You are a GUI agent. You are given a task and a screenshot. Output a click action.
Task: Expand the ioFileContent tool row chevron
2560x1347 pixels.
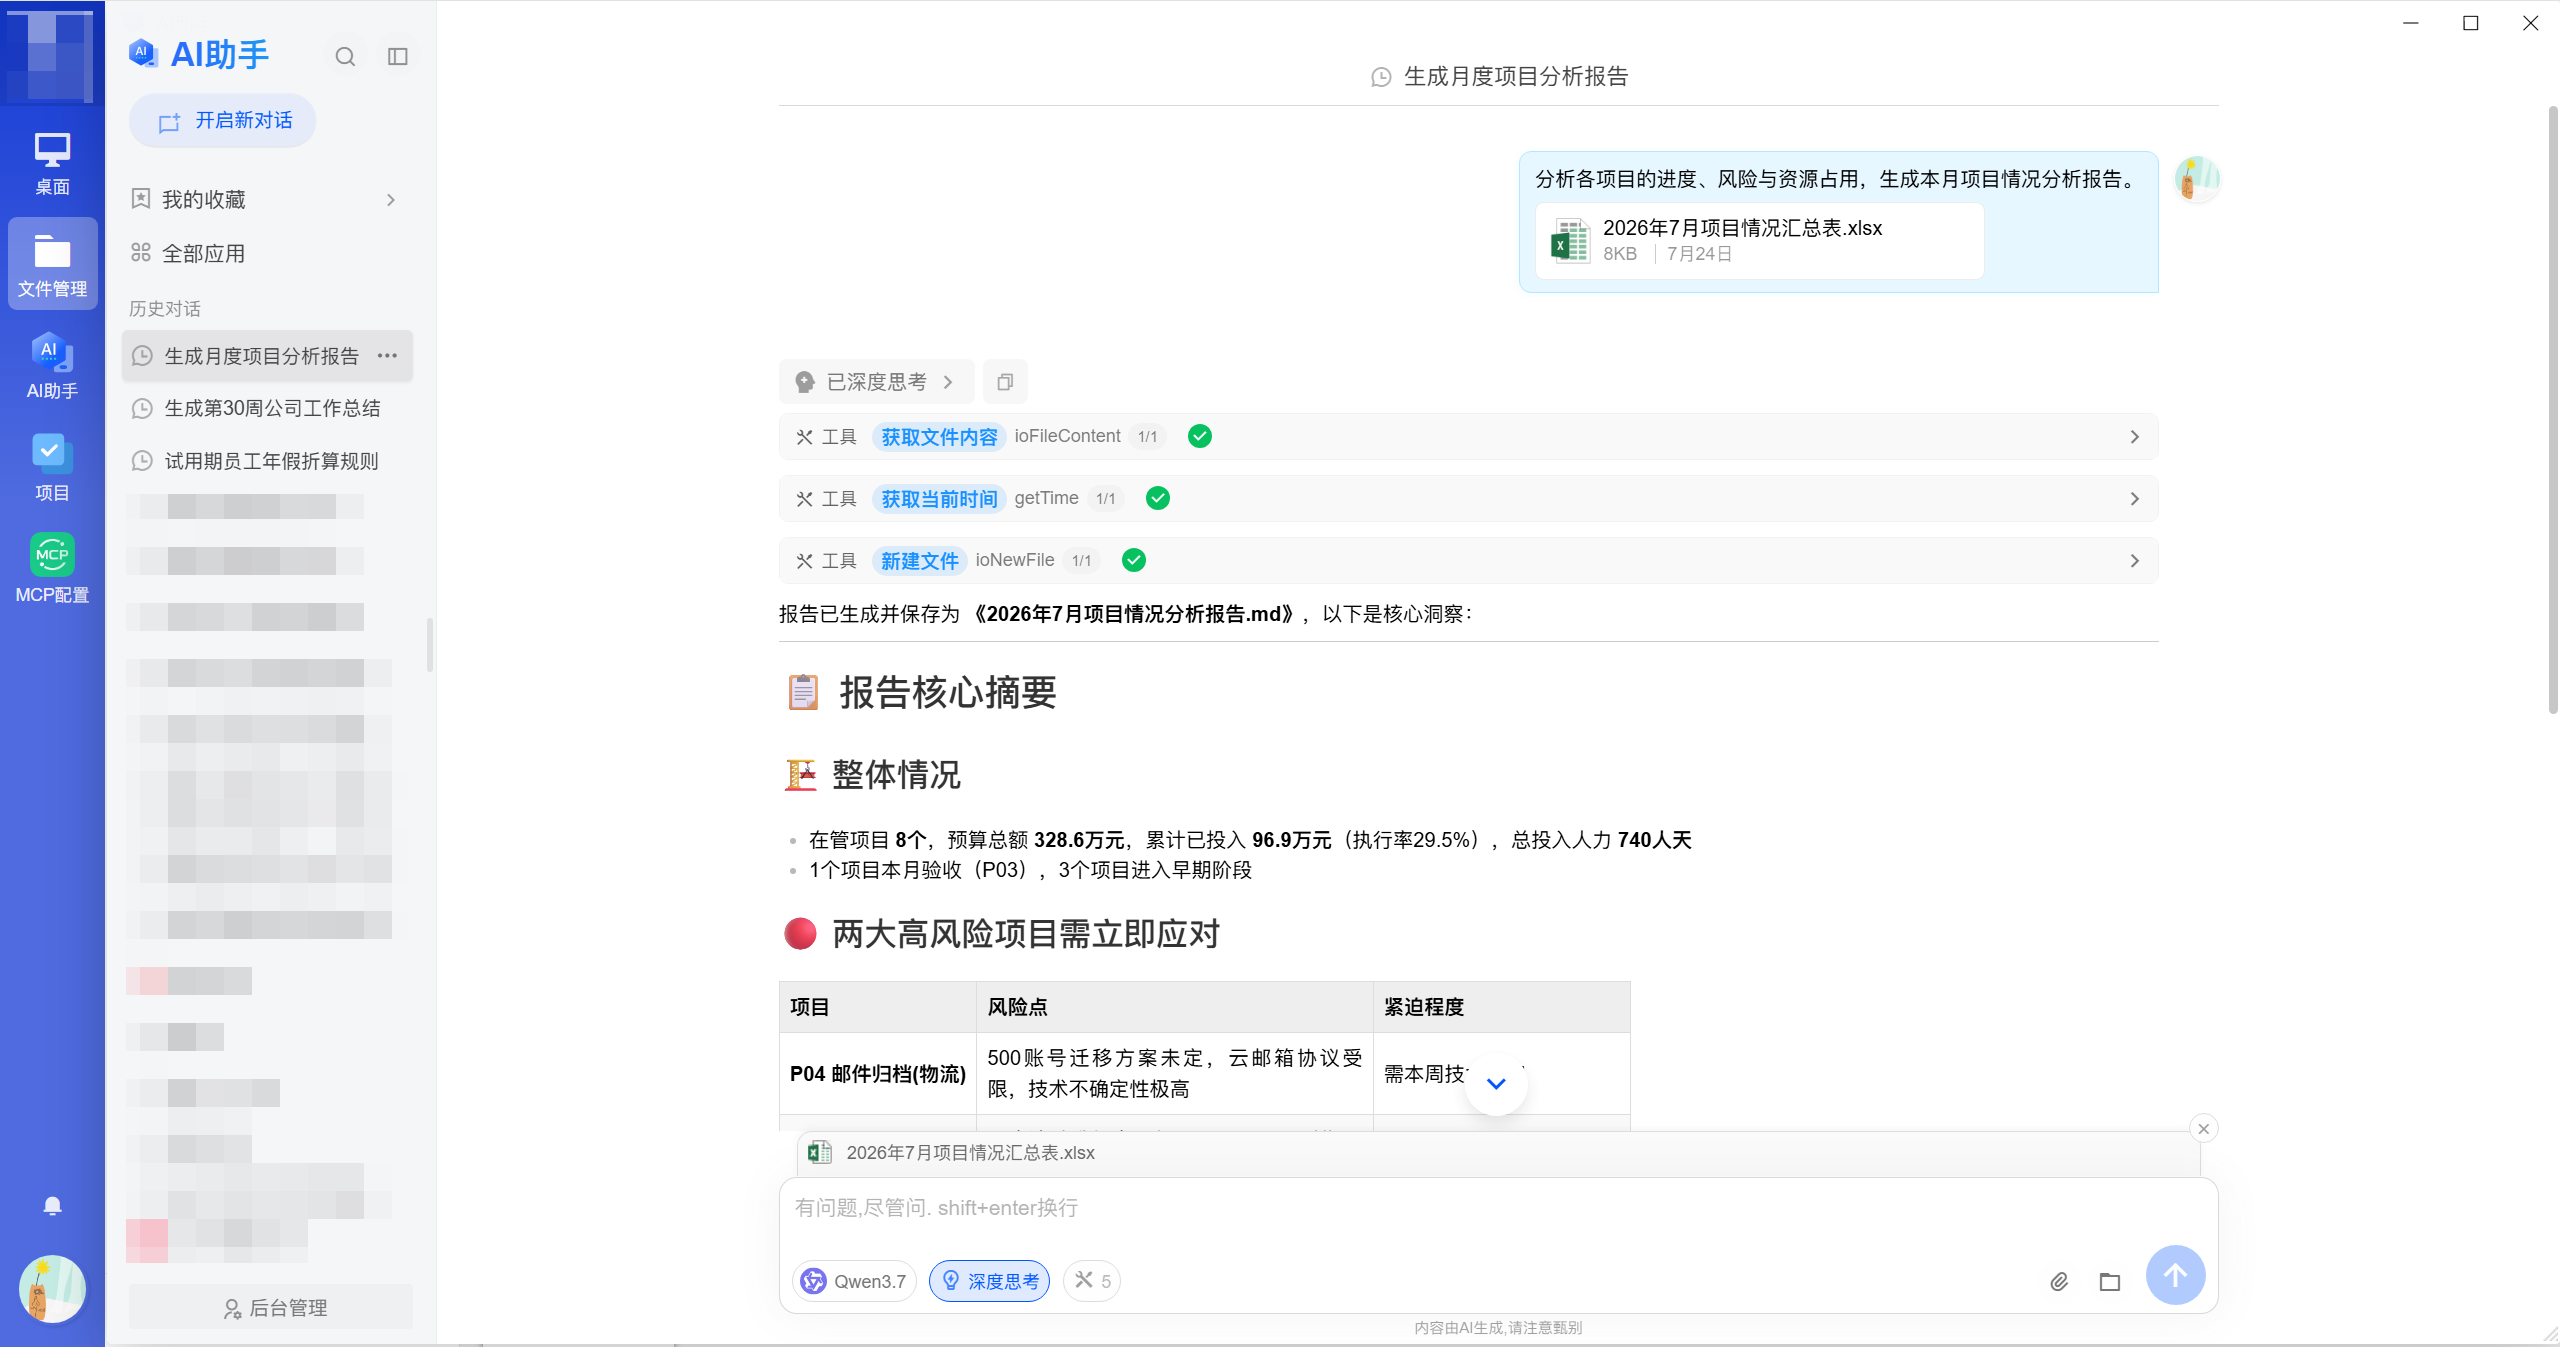[x=2134, y=437]
